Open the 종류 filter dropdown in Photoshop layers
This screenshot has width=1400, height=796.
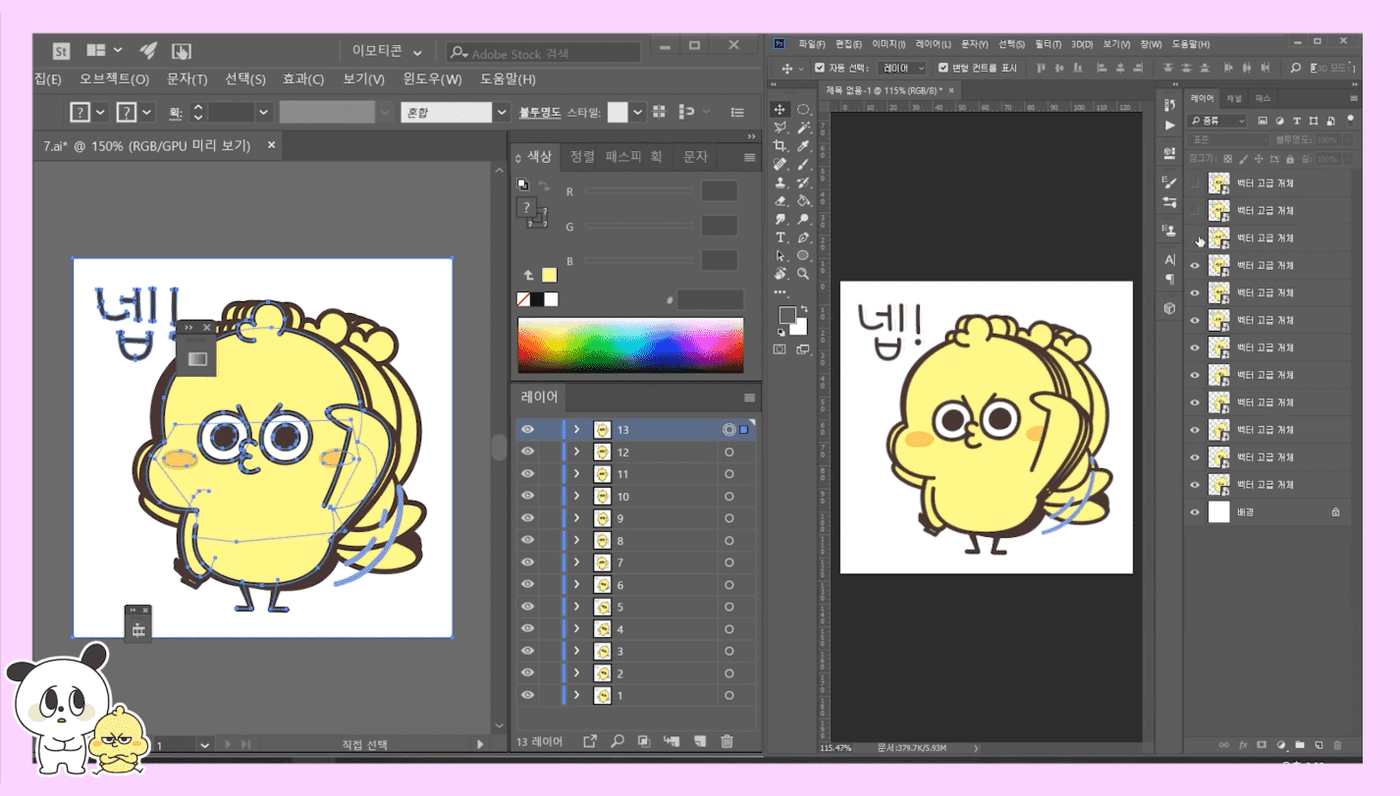click(1217, 120)
